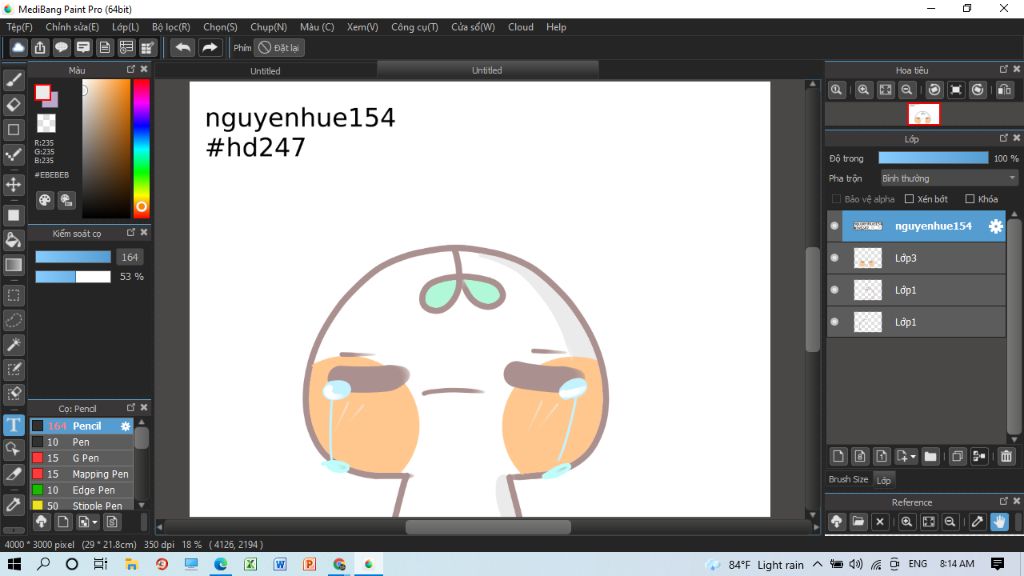Toggle the Đặt lại snap button

pos(279,48)
